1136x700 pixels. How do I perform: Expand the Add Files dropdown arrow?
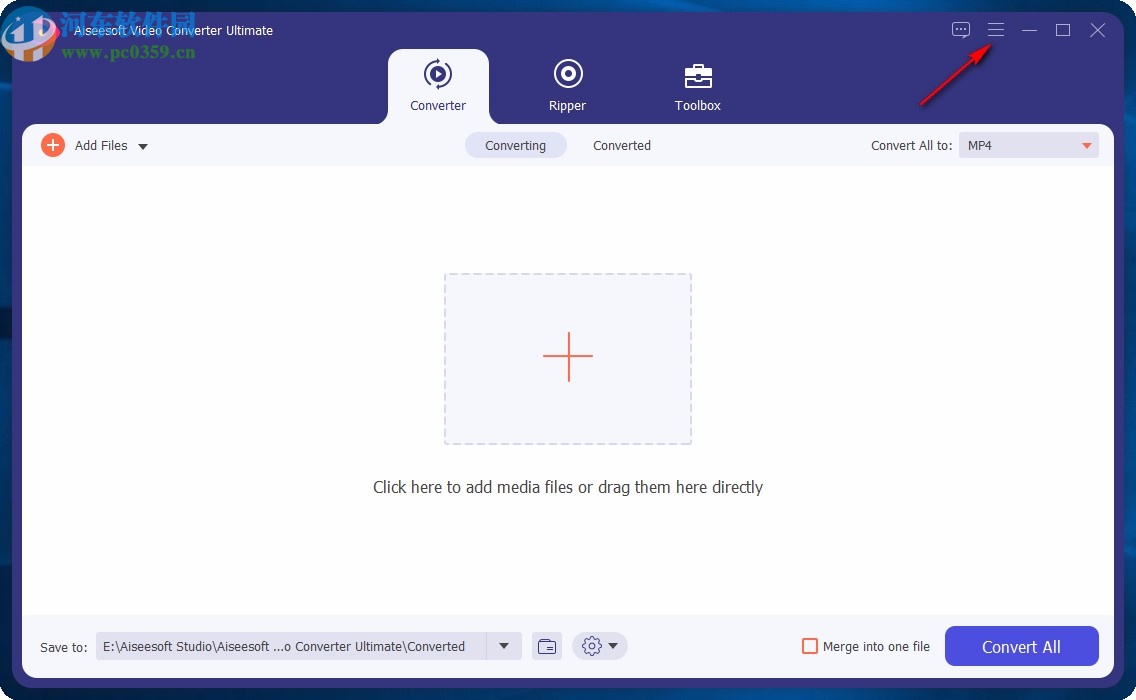(x=143, y=146)
